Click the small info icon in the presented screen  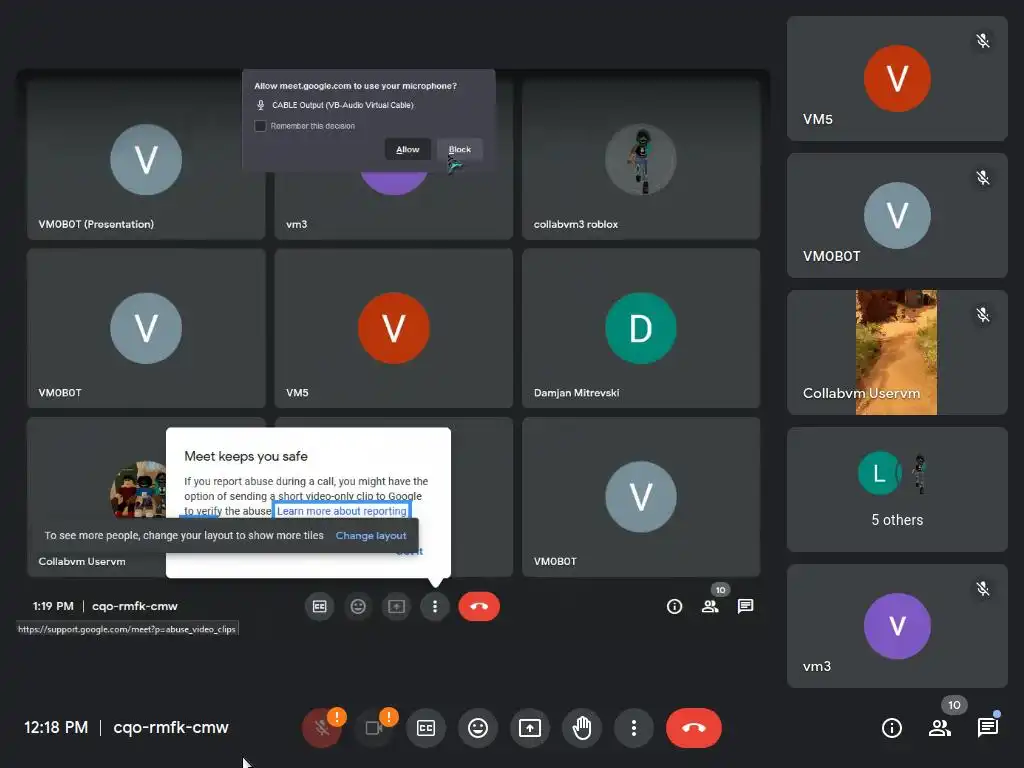pos(675,607)
